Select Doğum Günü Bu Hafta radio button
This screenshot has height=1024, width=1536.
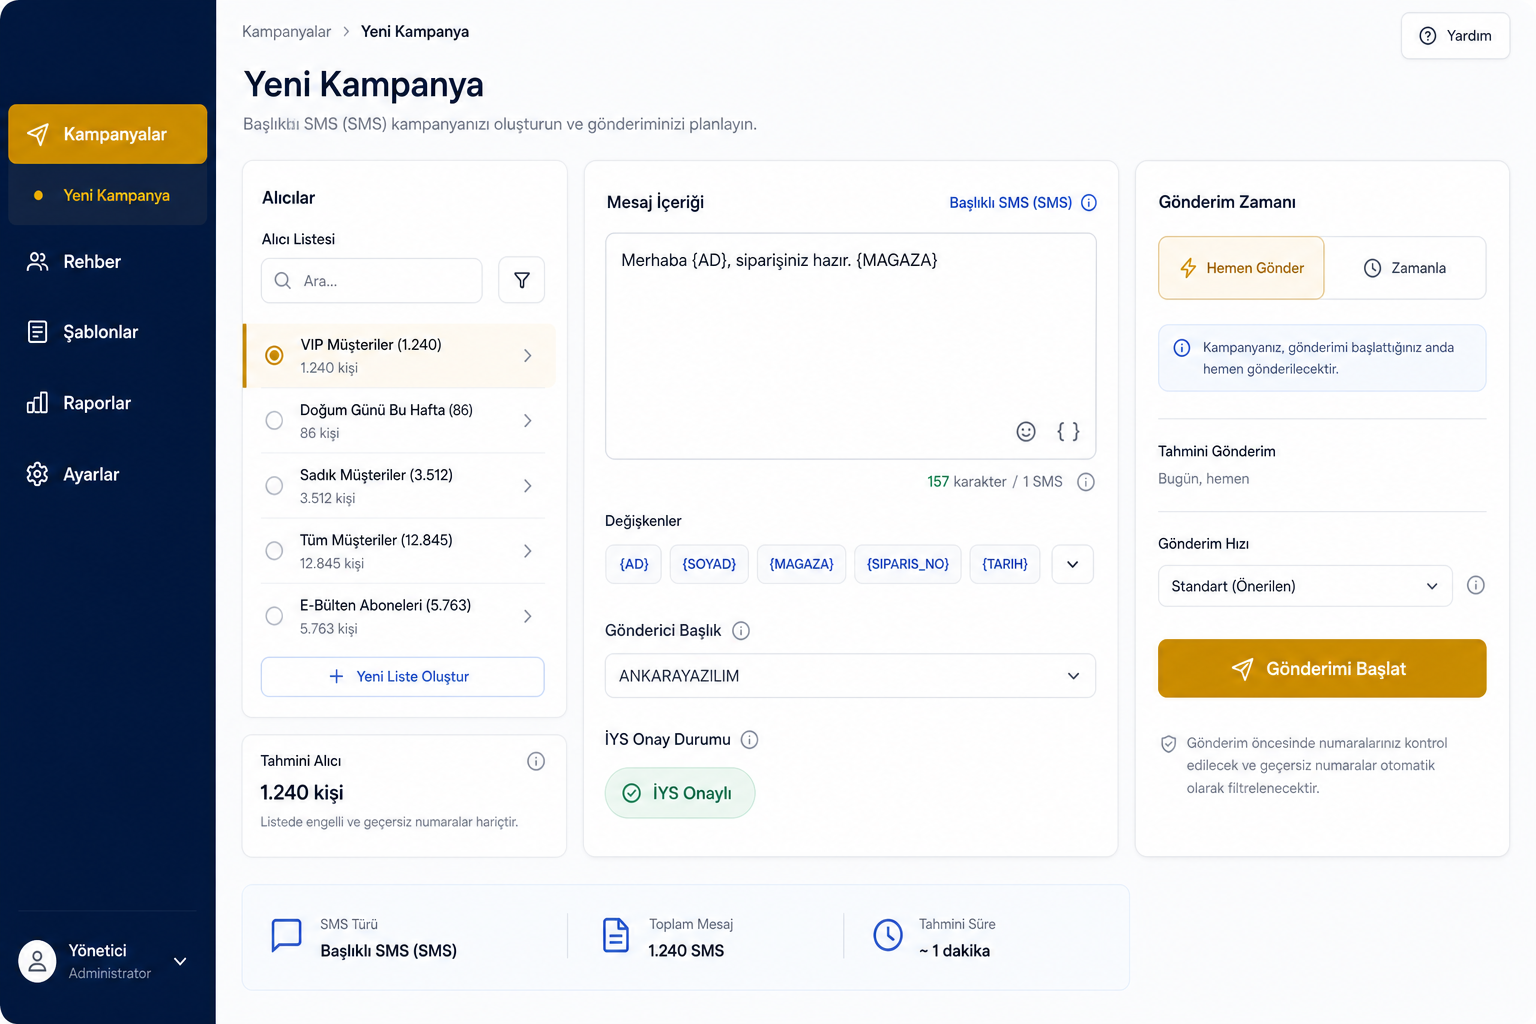coord(274,421)
